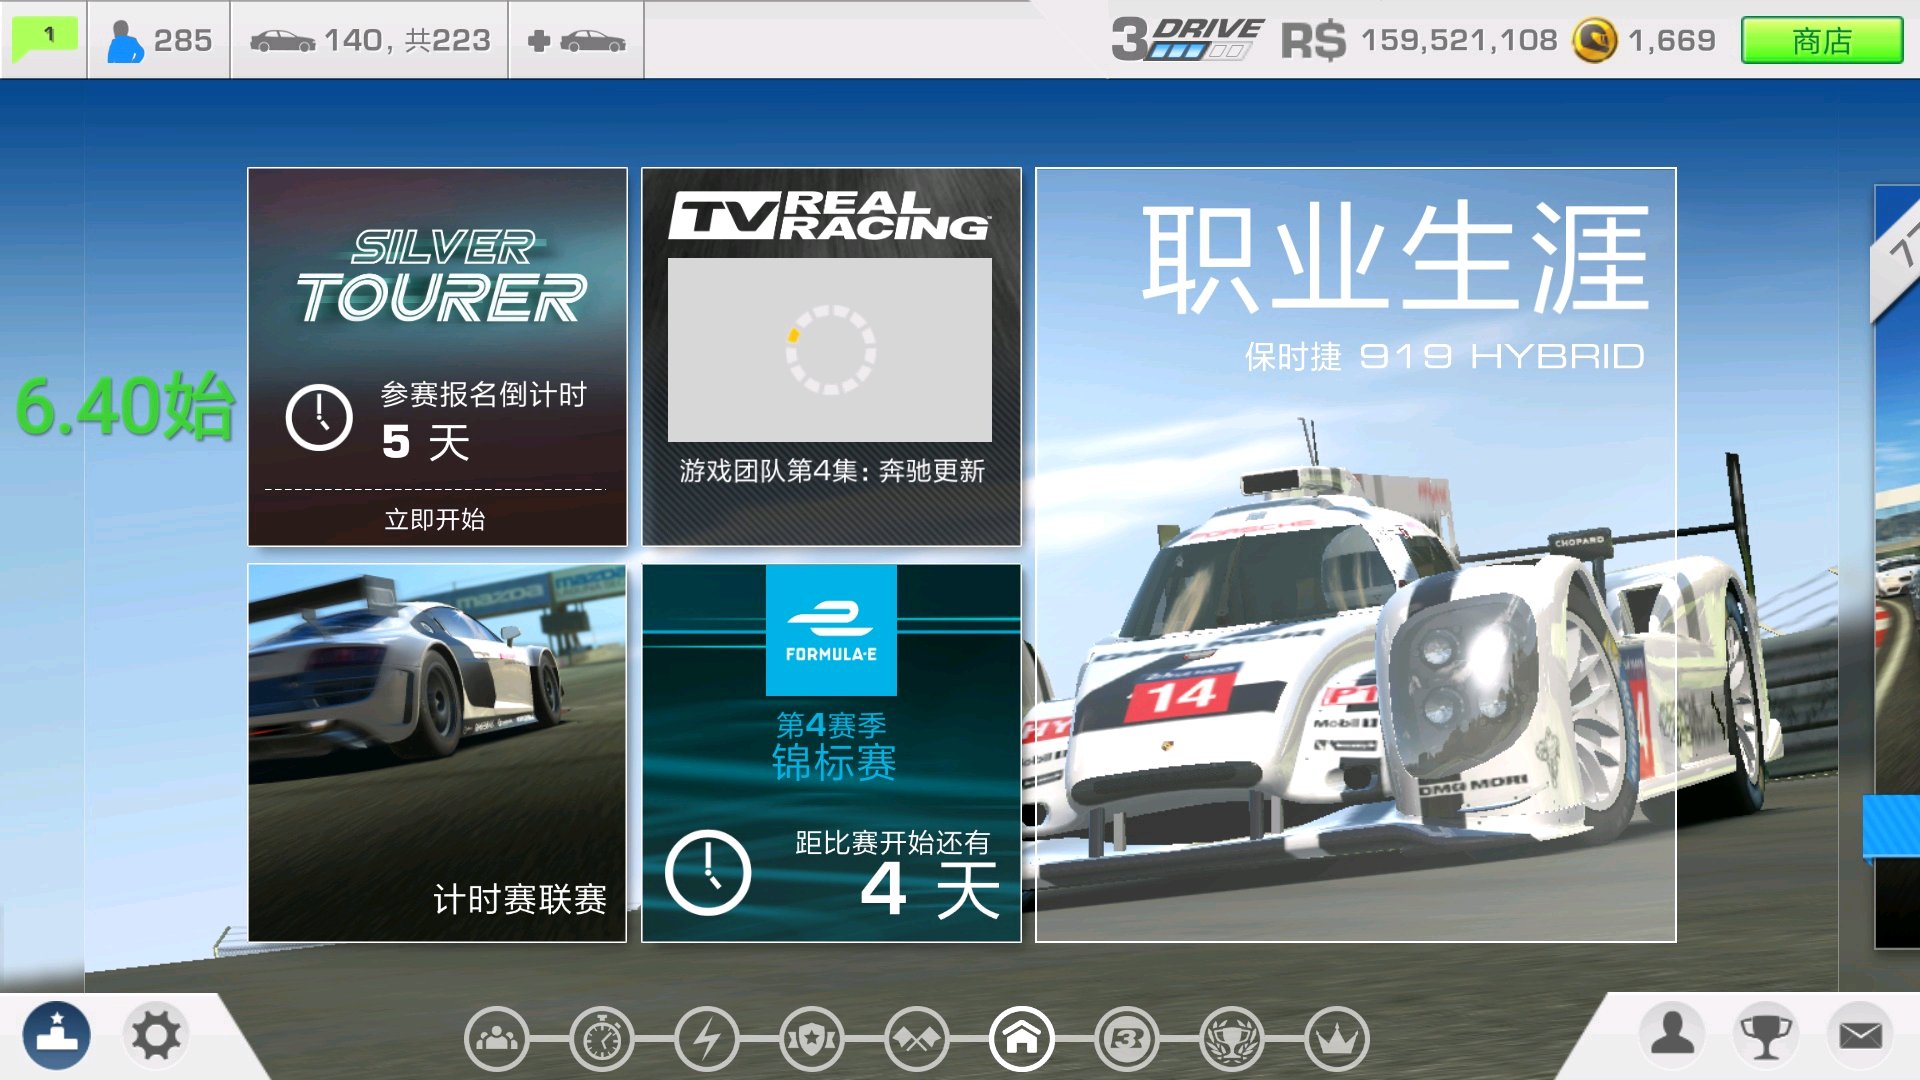Switch to the lightning bolt tab

(x=707, y=1039)
